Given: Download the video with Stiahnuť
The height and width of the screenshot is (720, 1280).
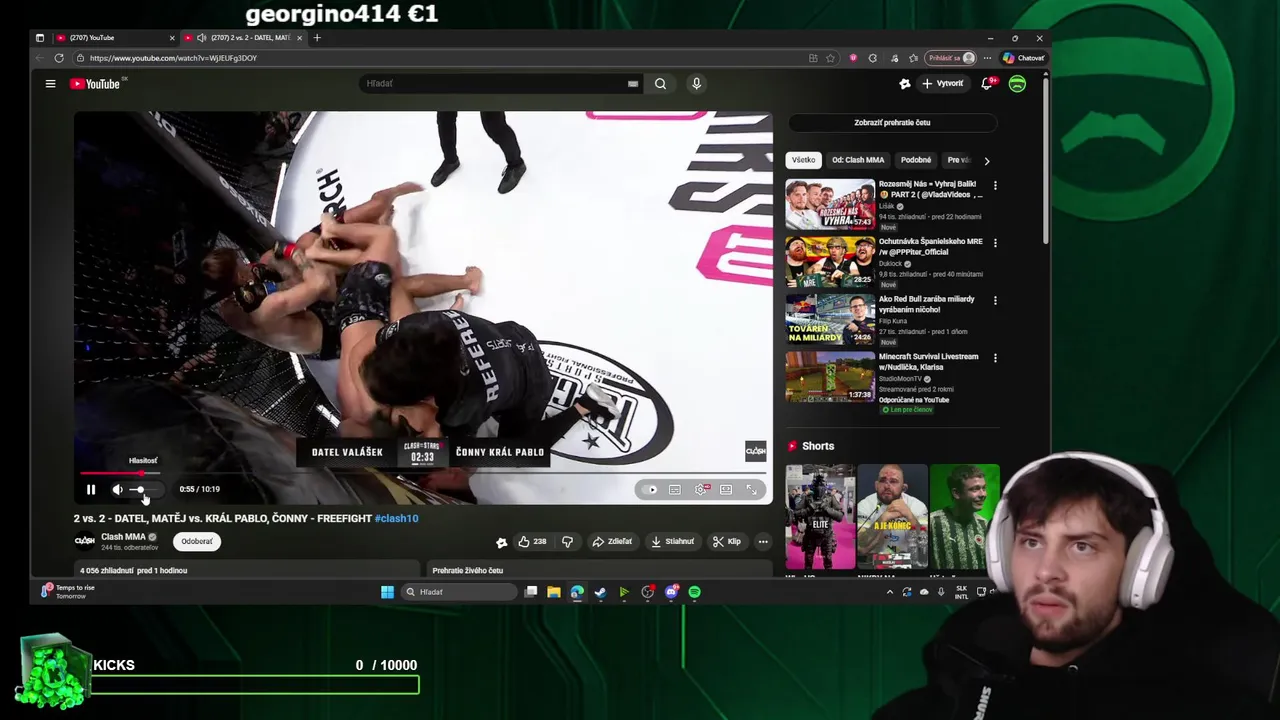Looking at the screenshot, I should (x=672, y=542).
